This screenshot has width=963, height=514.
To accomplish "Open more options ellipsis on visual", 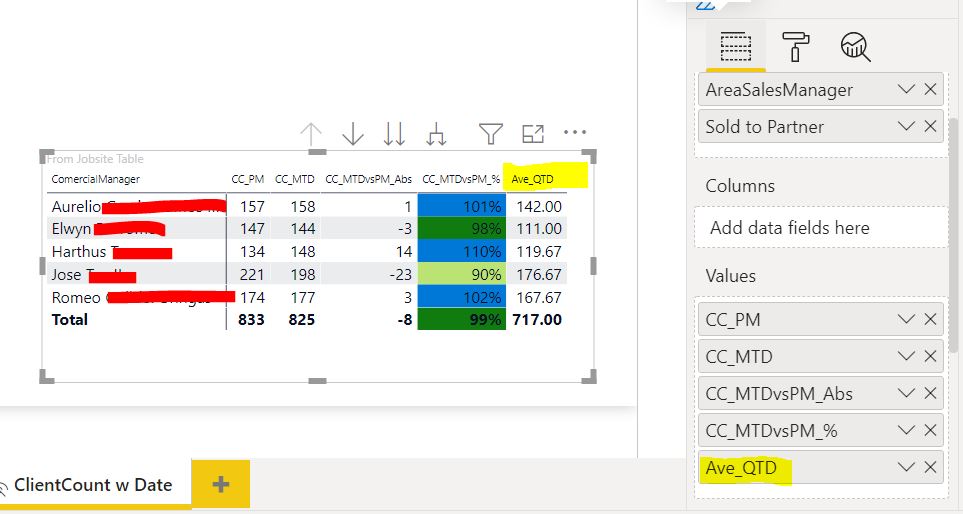I will tap(575, 132).
